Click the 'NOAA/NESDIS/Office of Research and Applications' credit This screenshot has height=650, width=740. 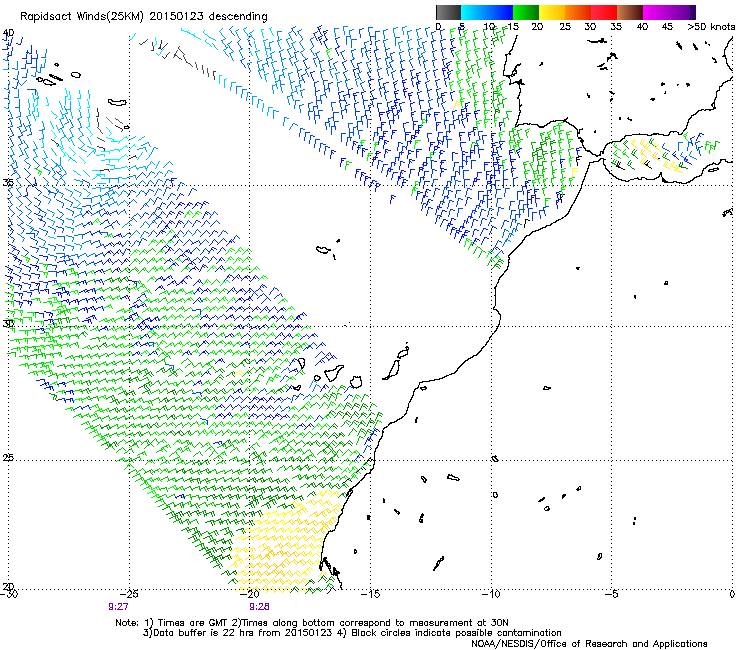(x=589, y=644)
